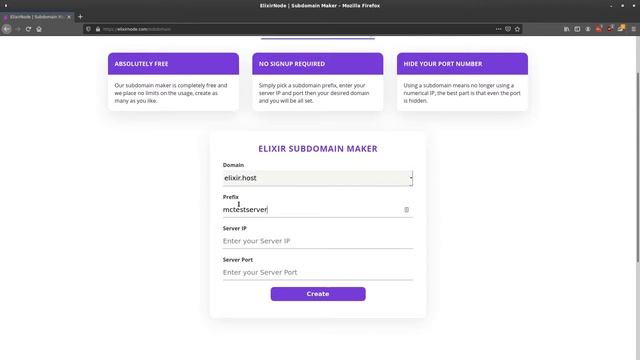This screenshot has width=640, height=360.
Task: Click the browser Forward arrow
Action: click(x=18, y=29)
